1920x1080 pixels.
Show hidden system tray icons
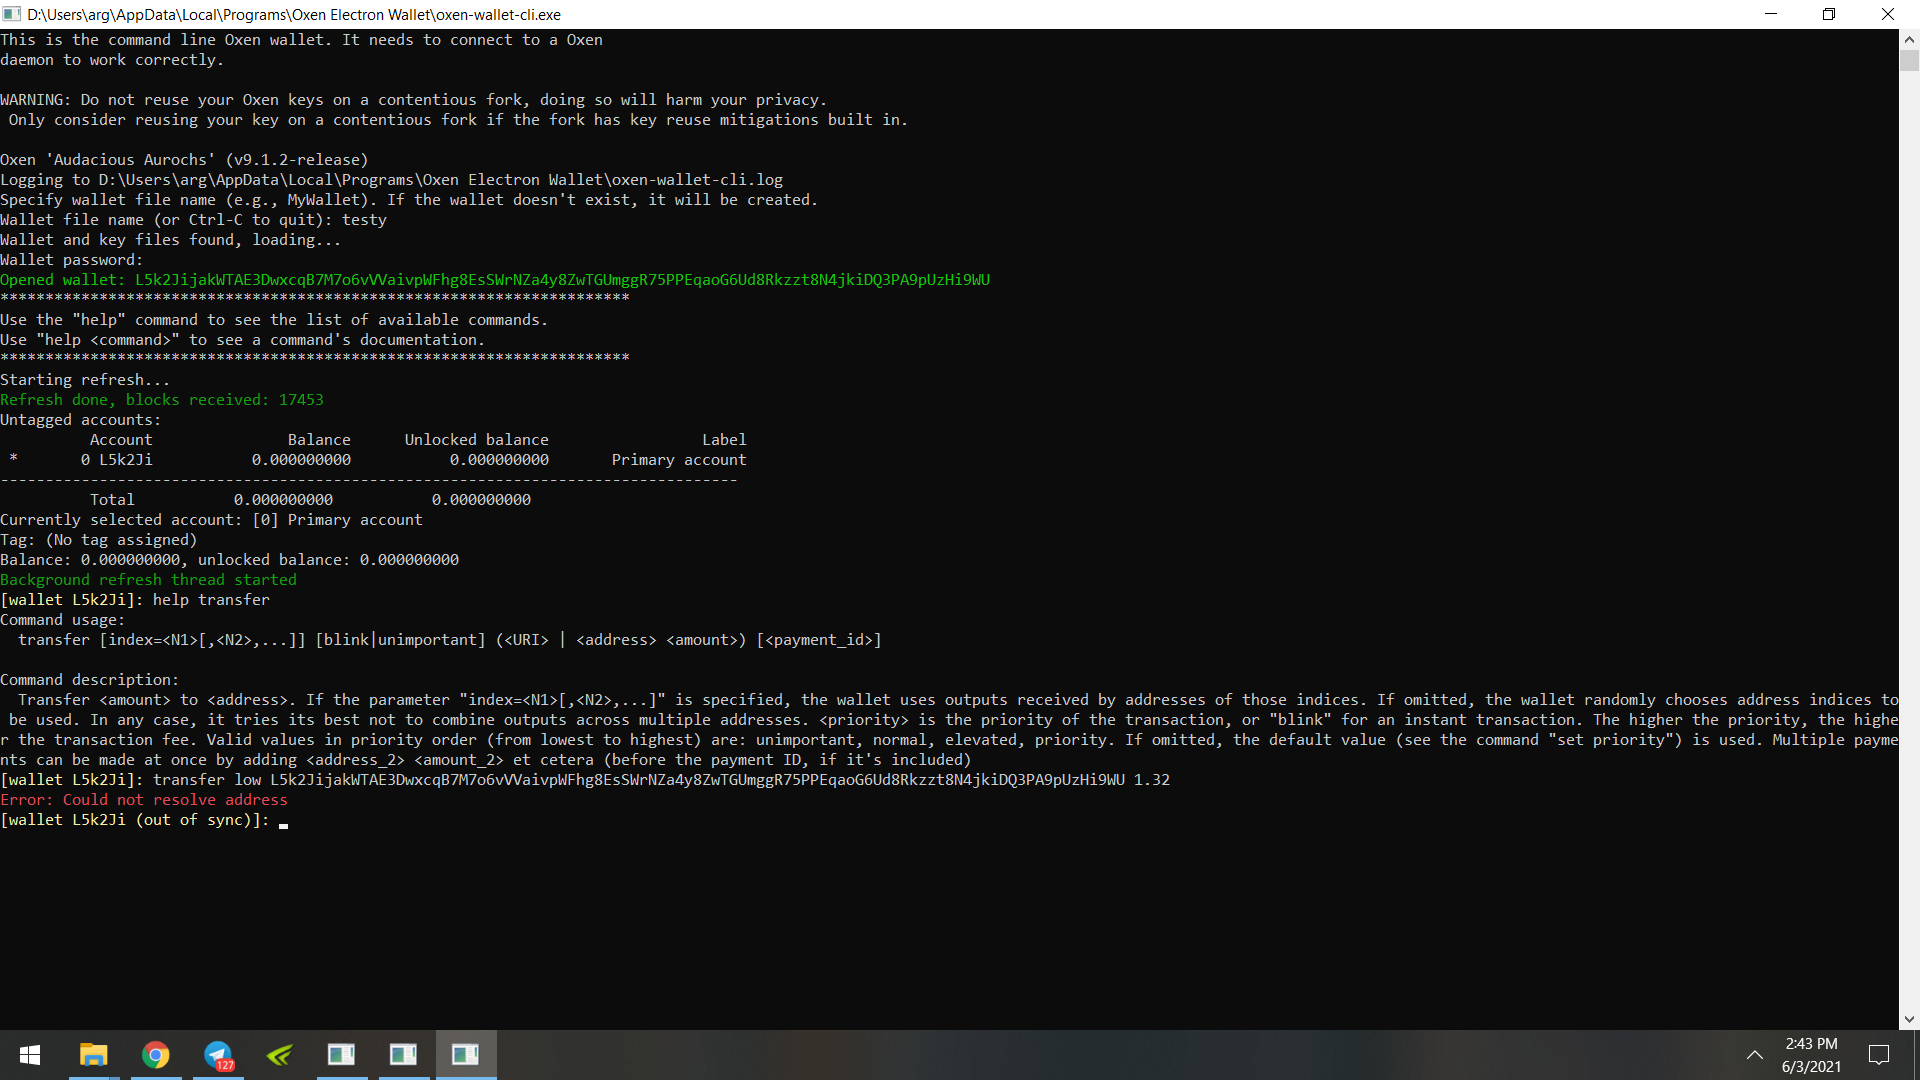(1754, 1055)
